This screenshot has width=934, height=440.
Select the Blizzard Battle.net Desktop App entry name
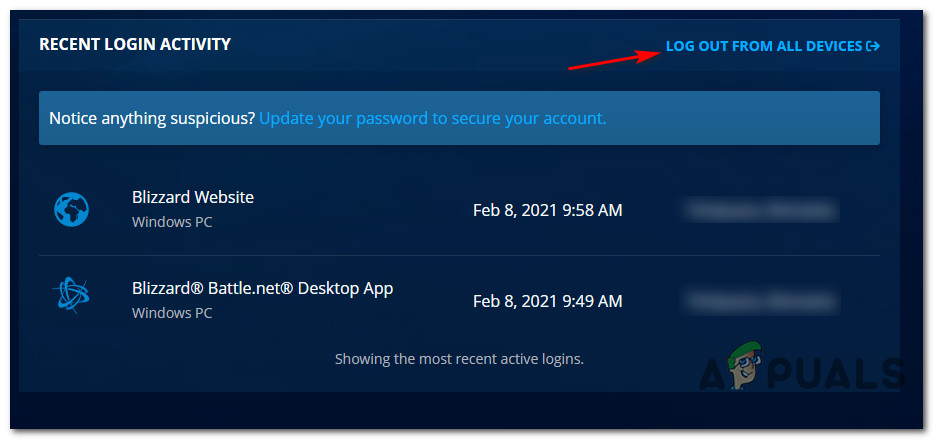pos(262,288)
